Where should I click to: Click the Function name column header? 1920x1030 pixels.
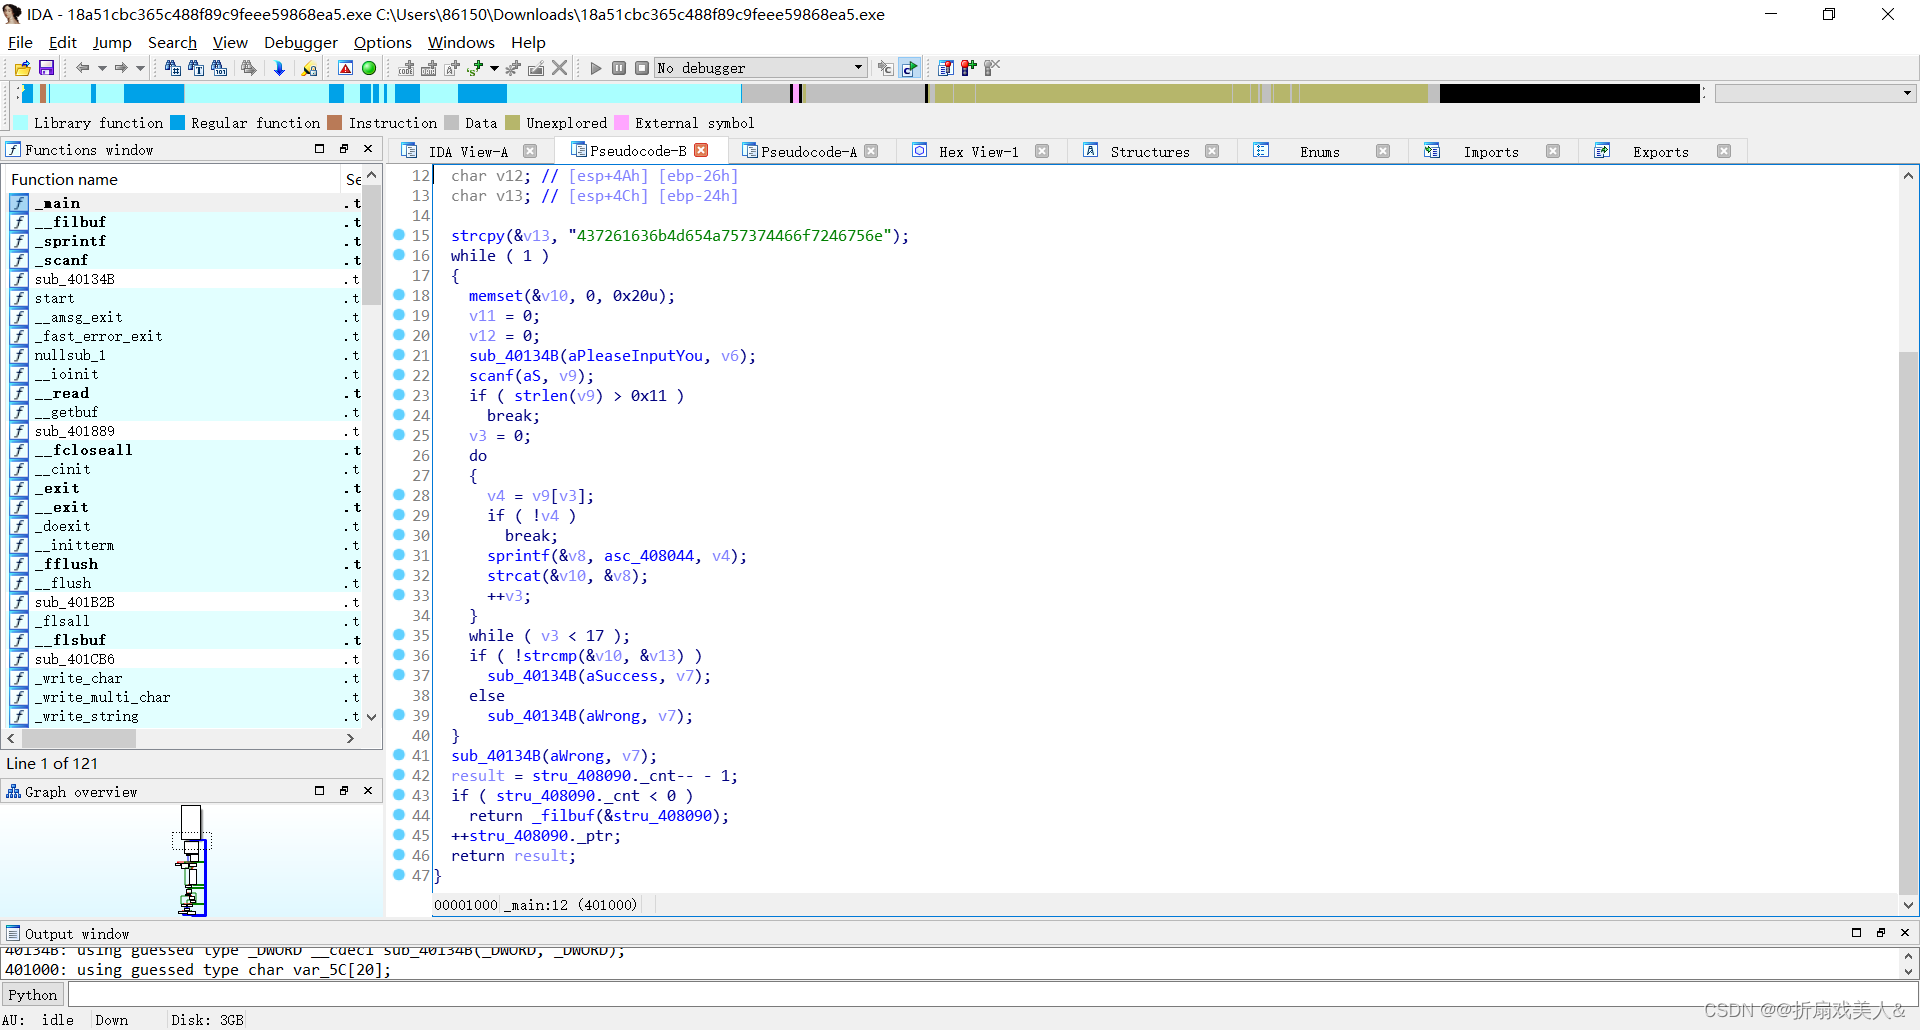(173, 179)
